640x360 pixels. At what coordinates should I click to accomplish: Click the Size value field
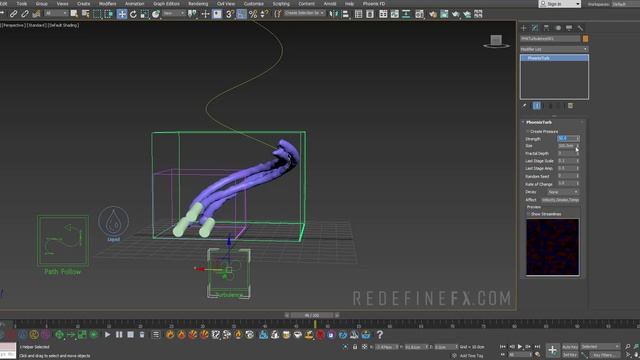coord(567,146)
